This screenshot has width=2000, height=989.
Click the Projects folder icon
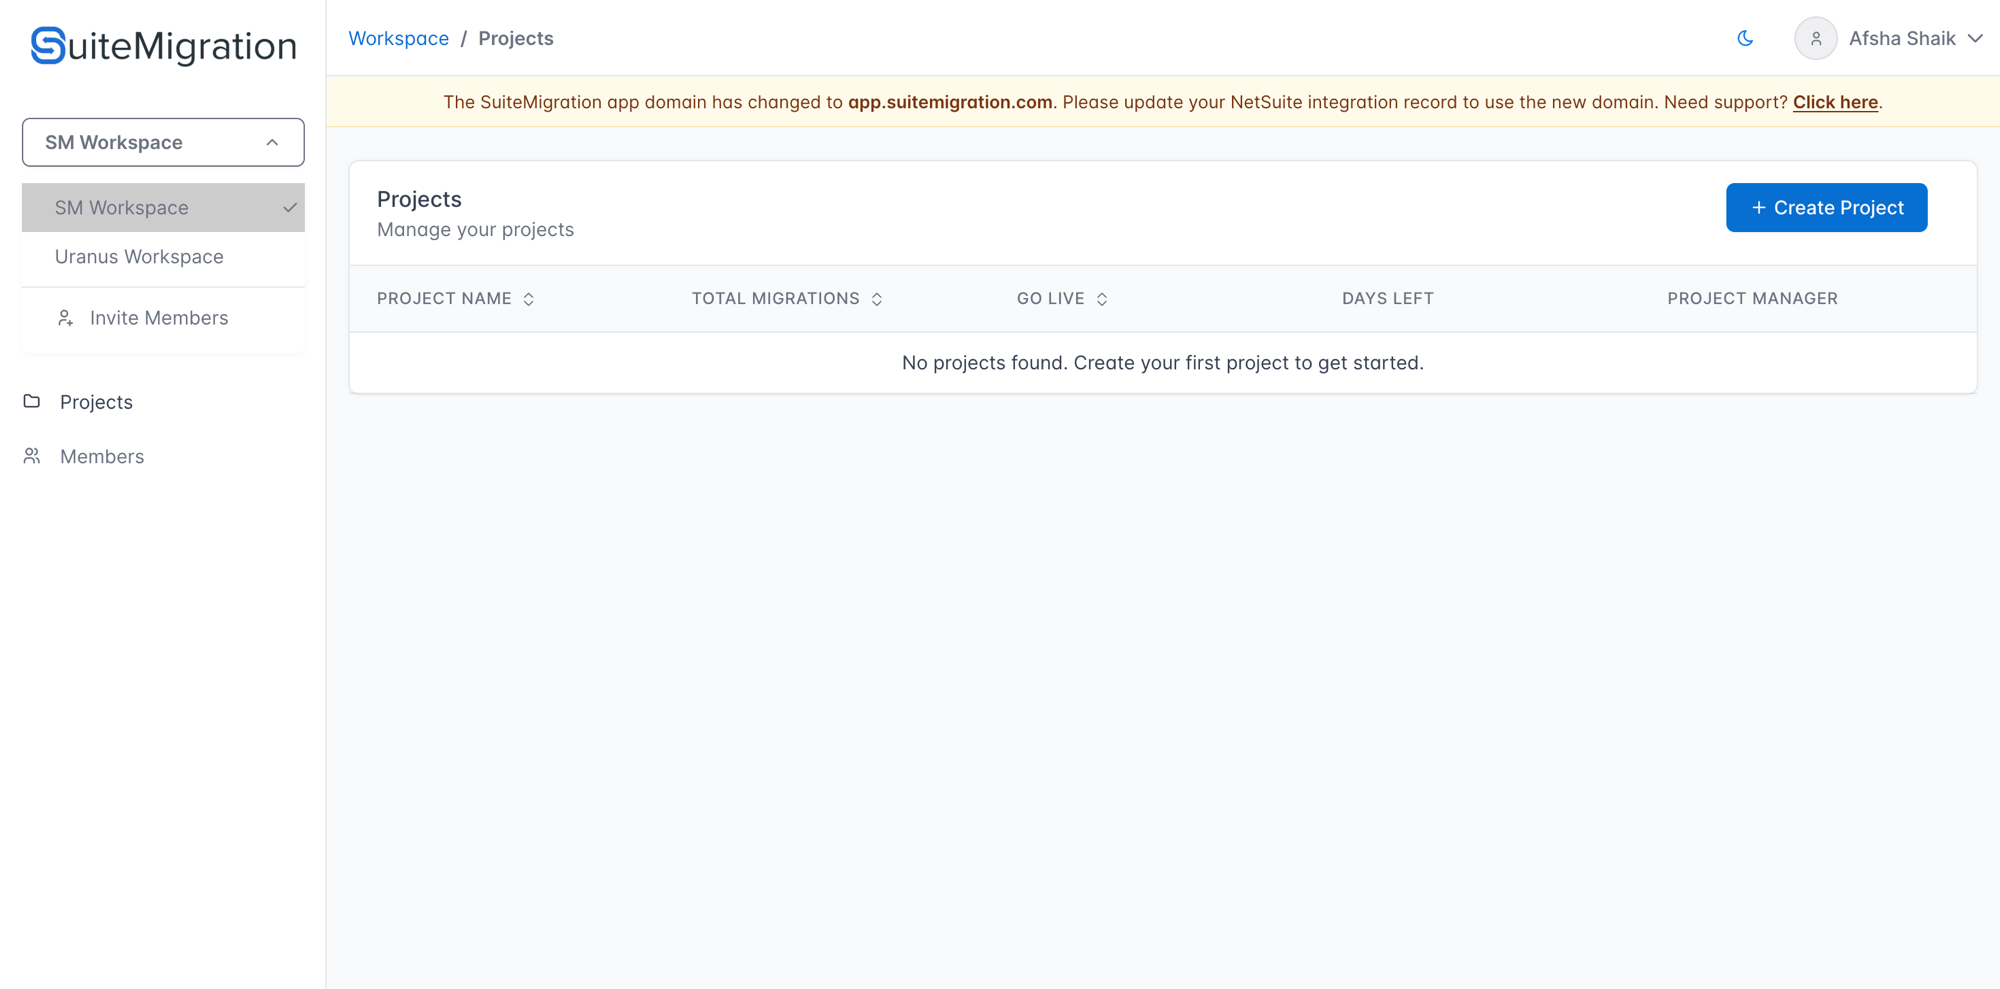pos(32,401)
